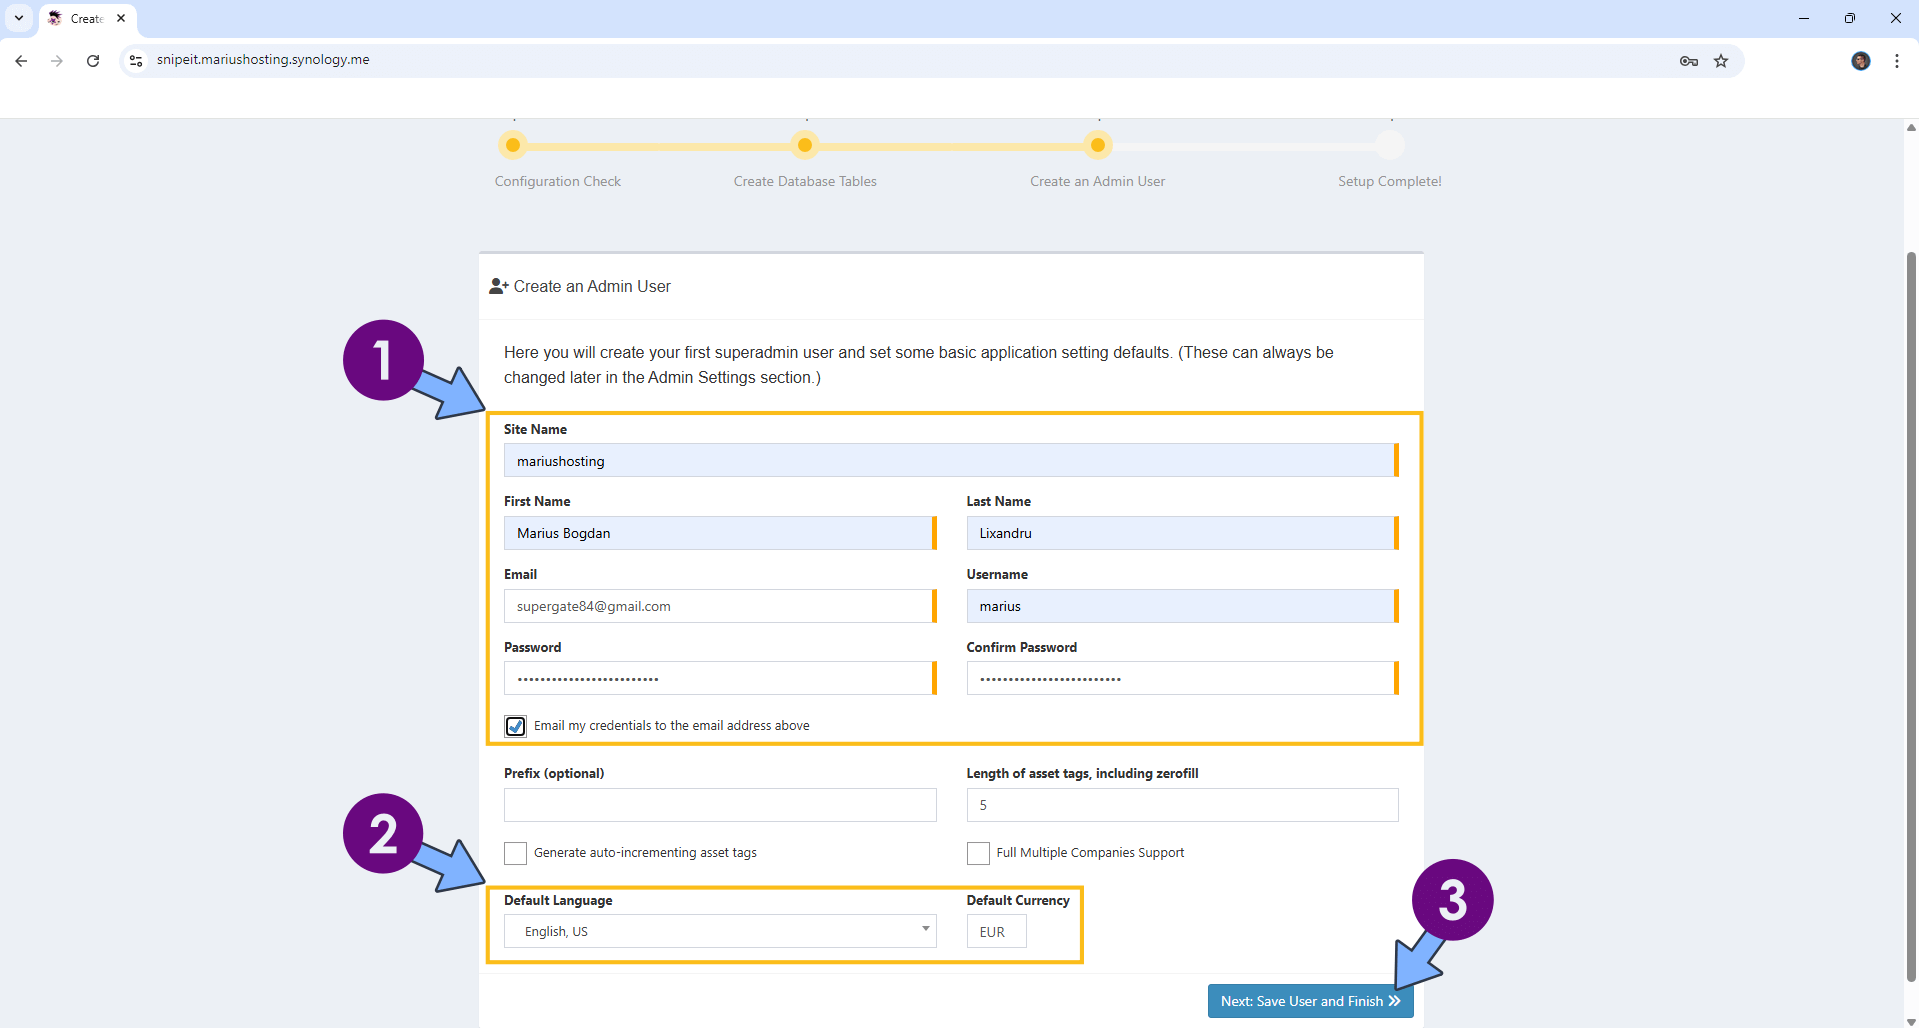Reload the Snipe-IT setup page

click(93, 61)
